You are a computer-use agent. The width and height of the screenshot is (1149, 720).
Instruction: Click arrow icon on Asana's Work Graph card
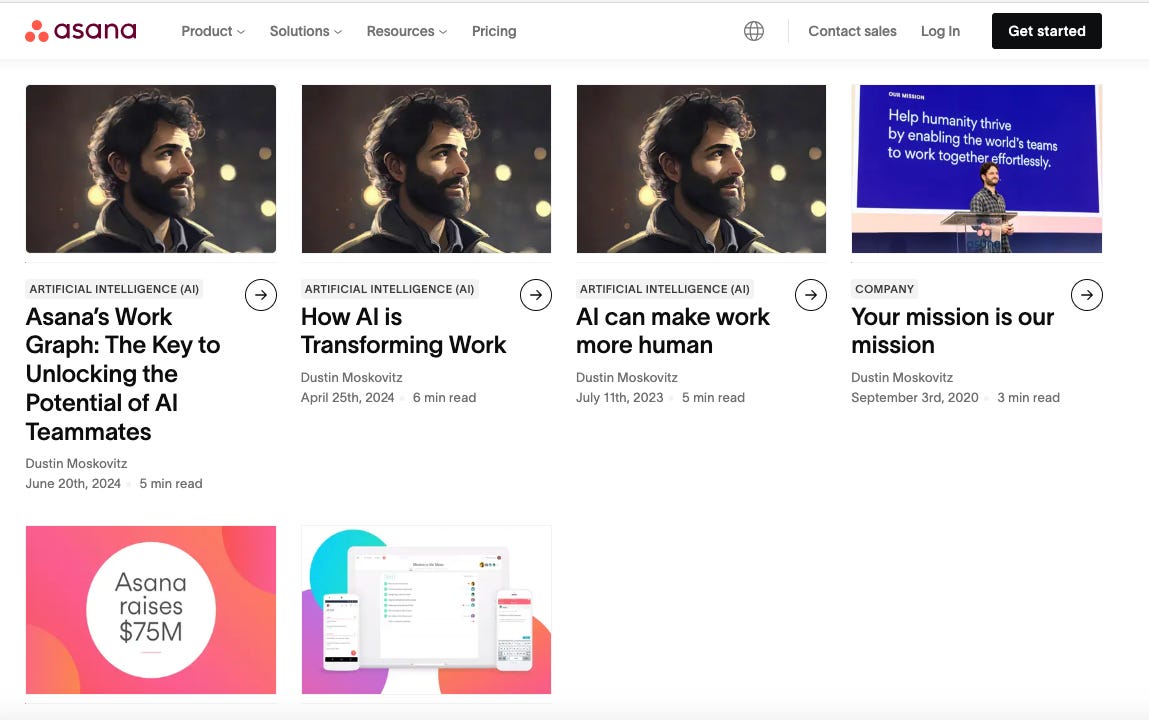[261, 295]
